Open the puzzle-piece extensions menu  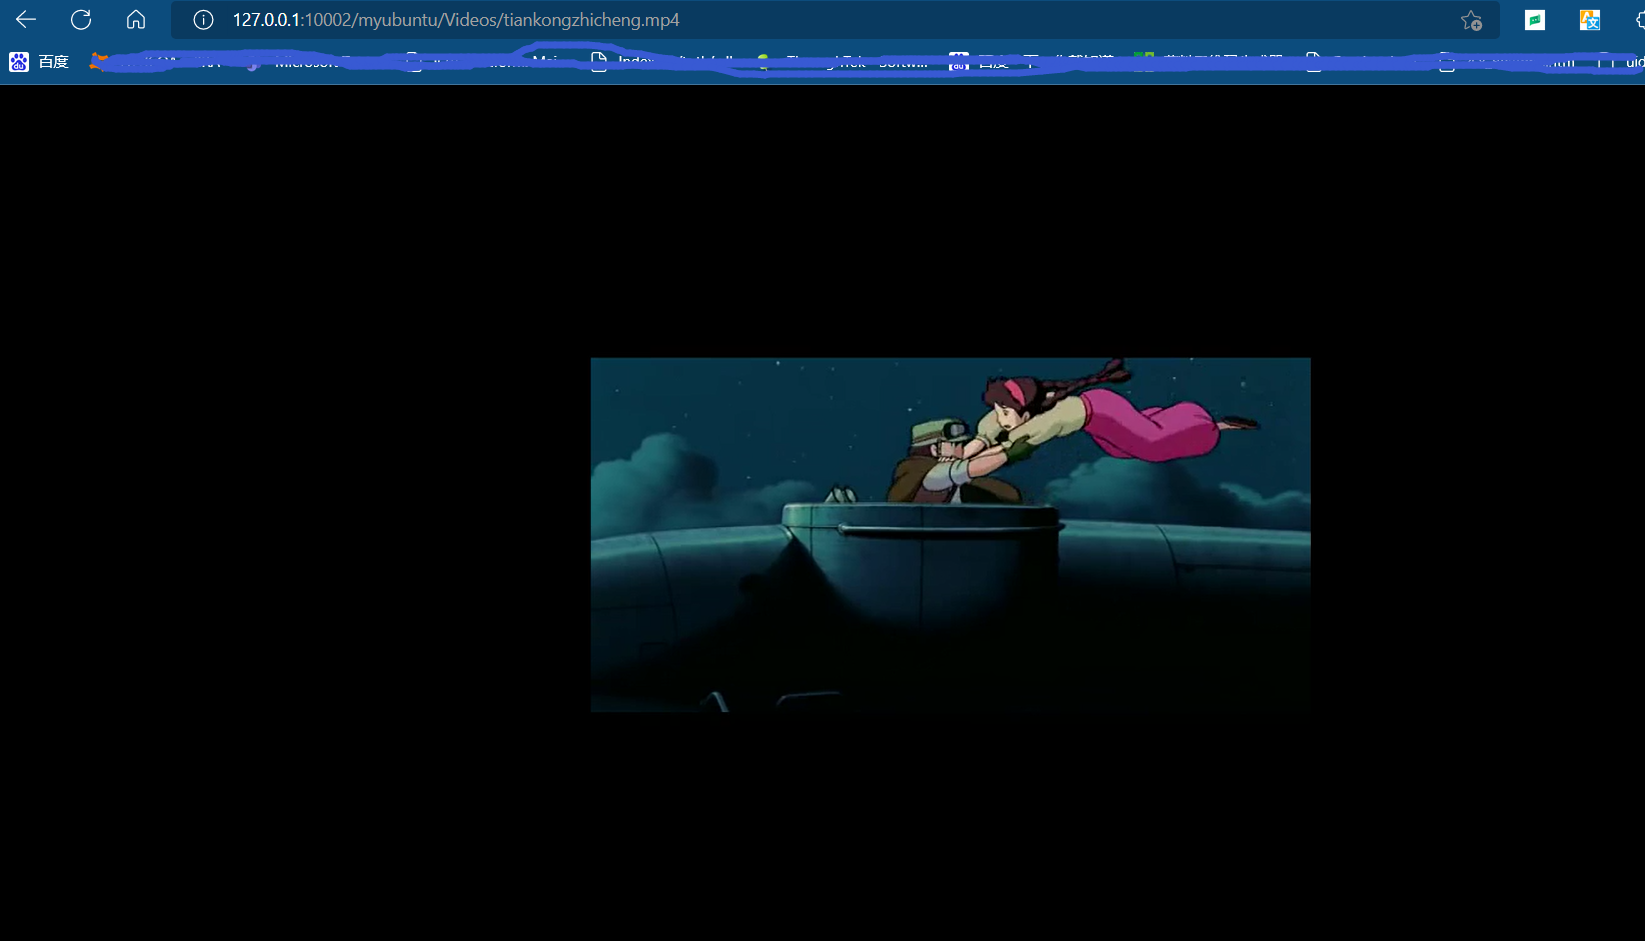[x=1638, y=20]
